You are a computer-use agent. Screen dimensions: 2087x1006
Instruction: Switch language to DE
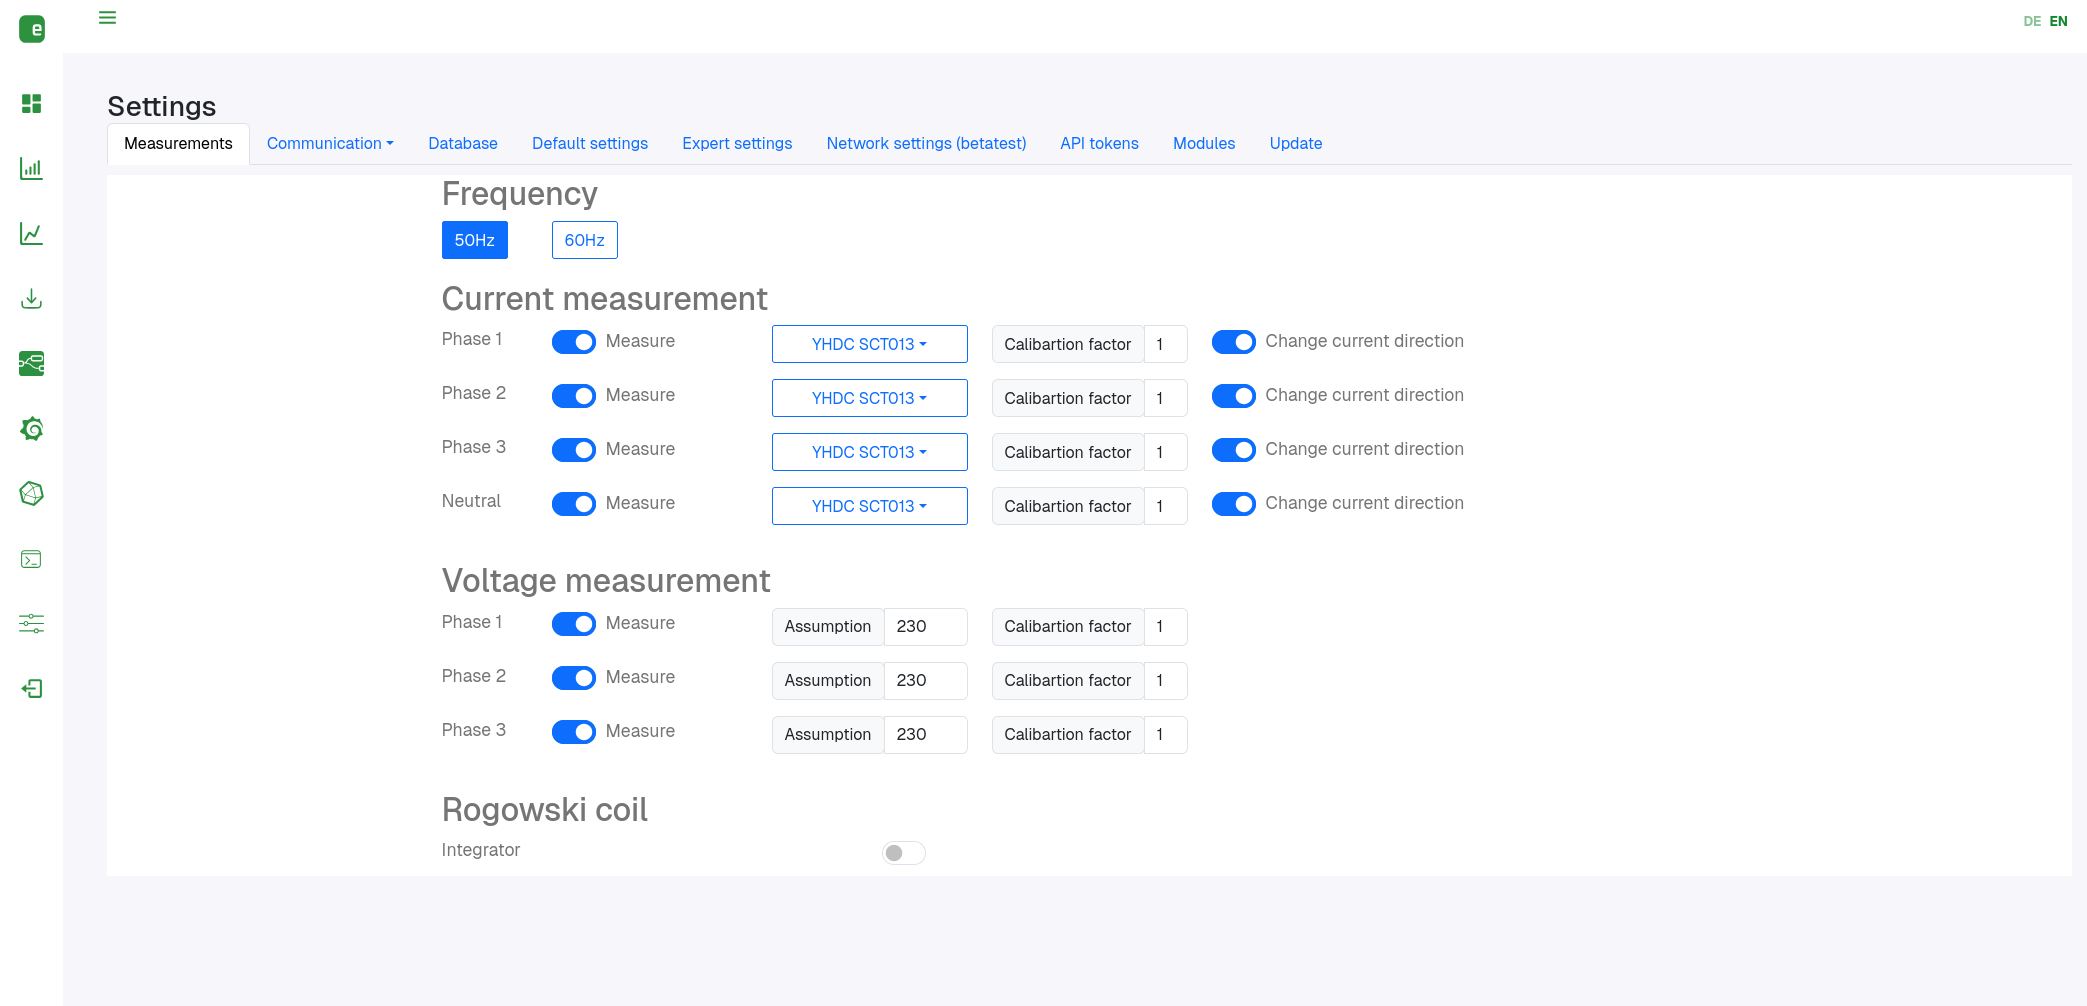(2032, 21)
